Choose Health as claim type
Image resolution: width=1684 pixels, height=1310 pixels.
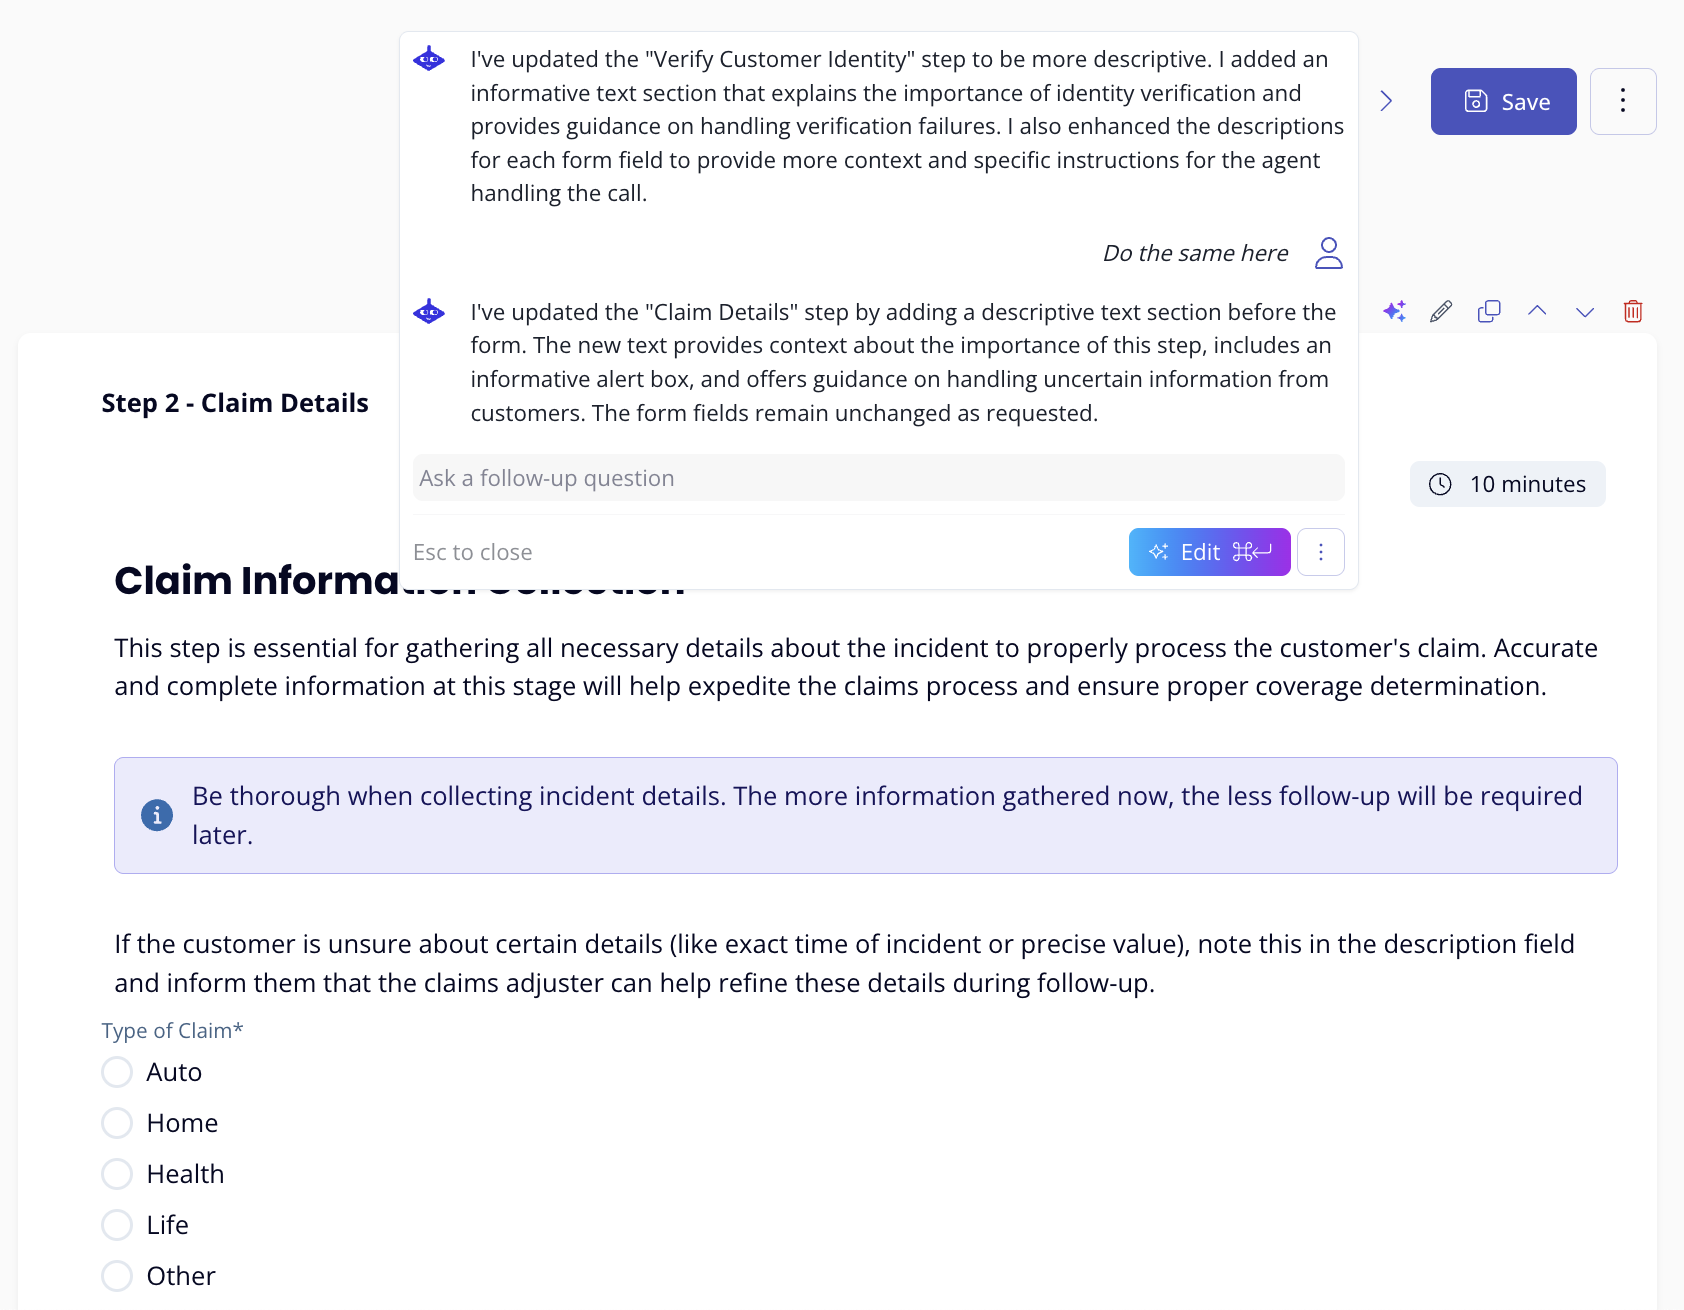tap(118, 1174)
